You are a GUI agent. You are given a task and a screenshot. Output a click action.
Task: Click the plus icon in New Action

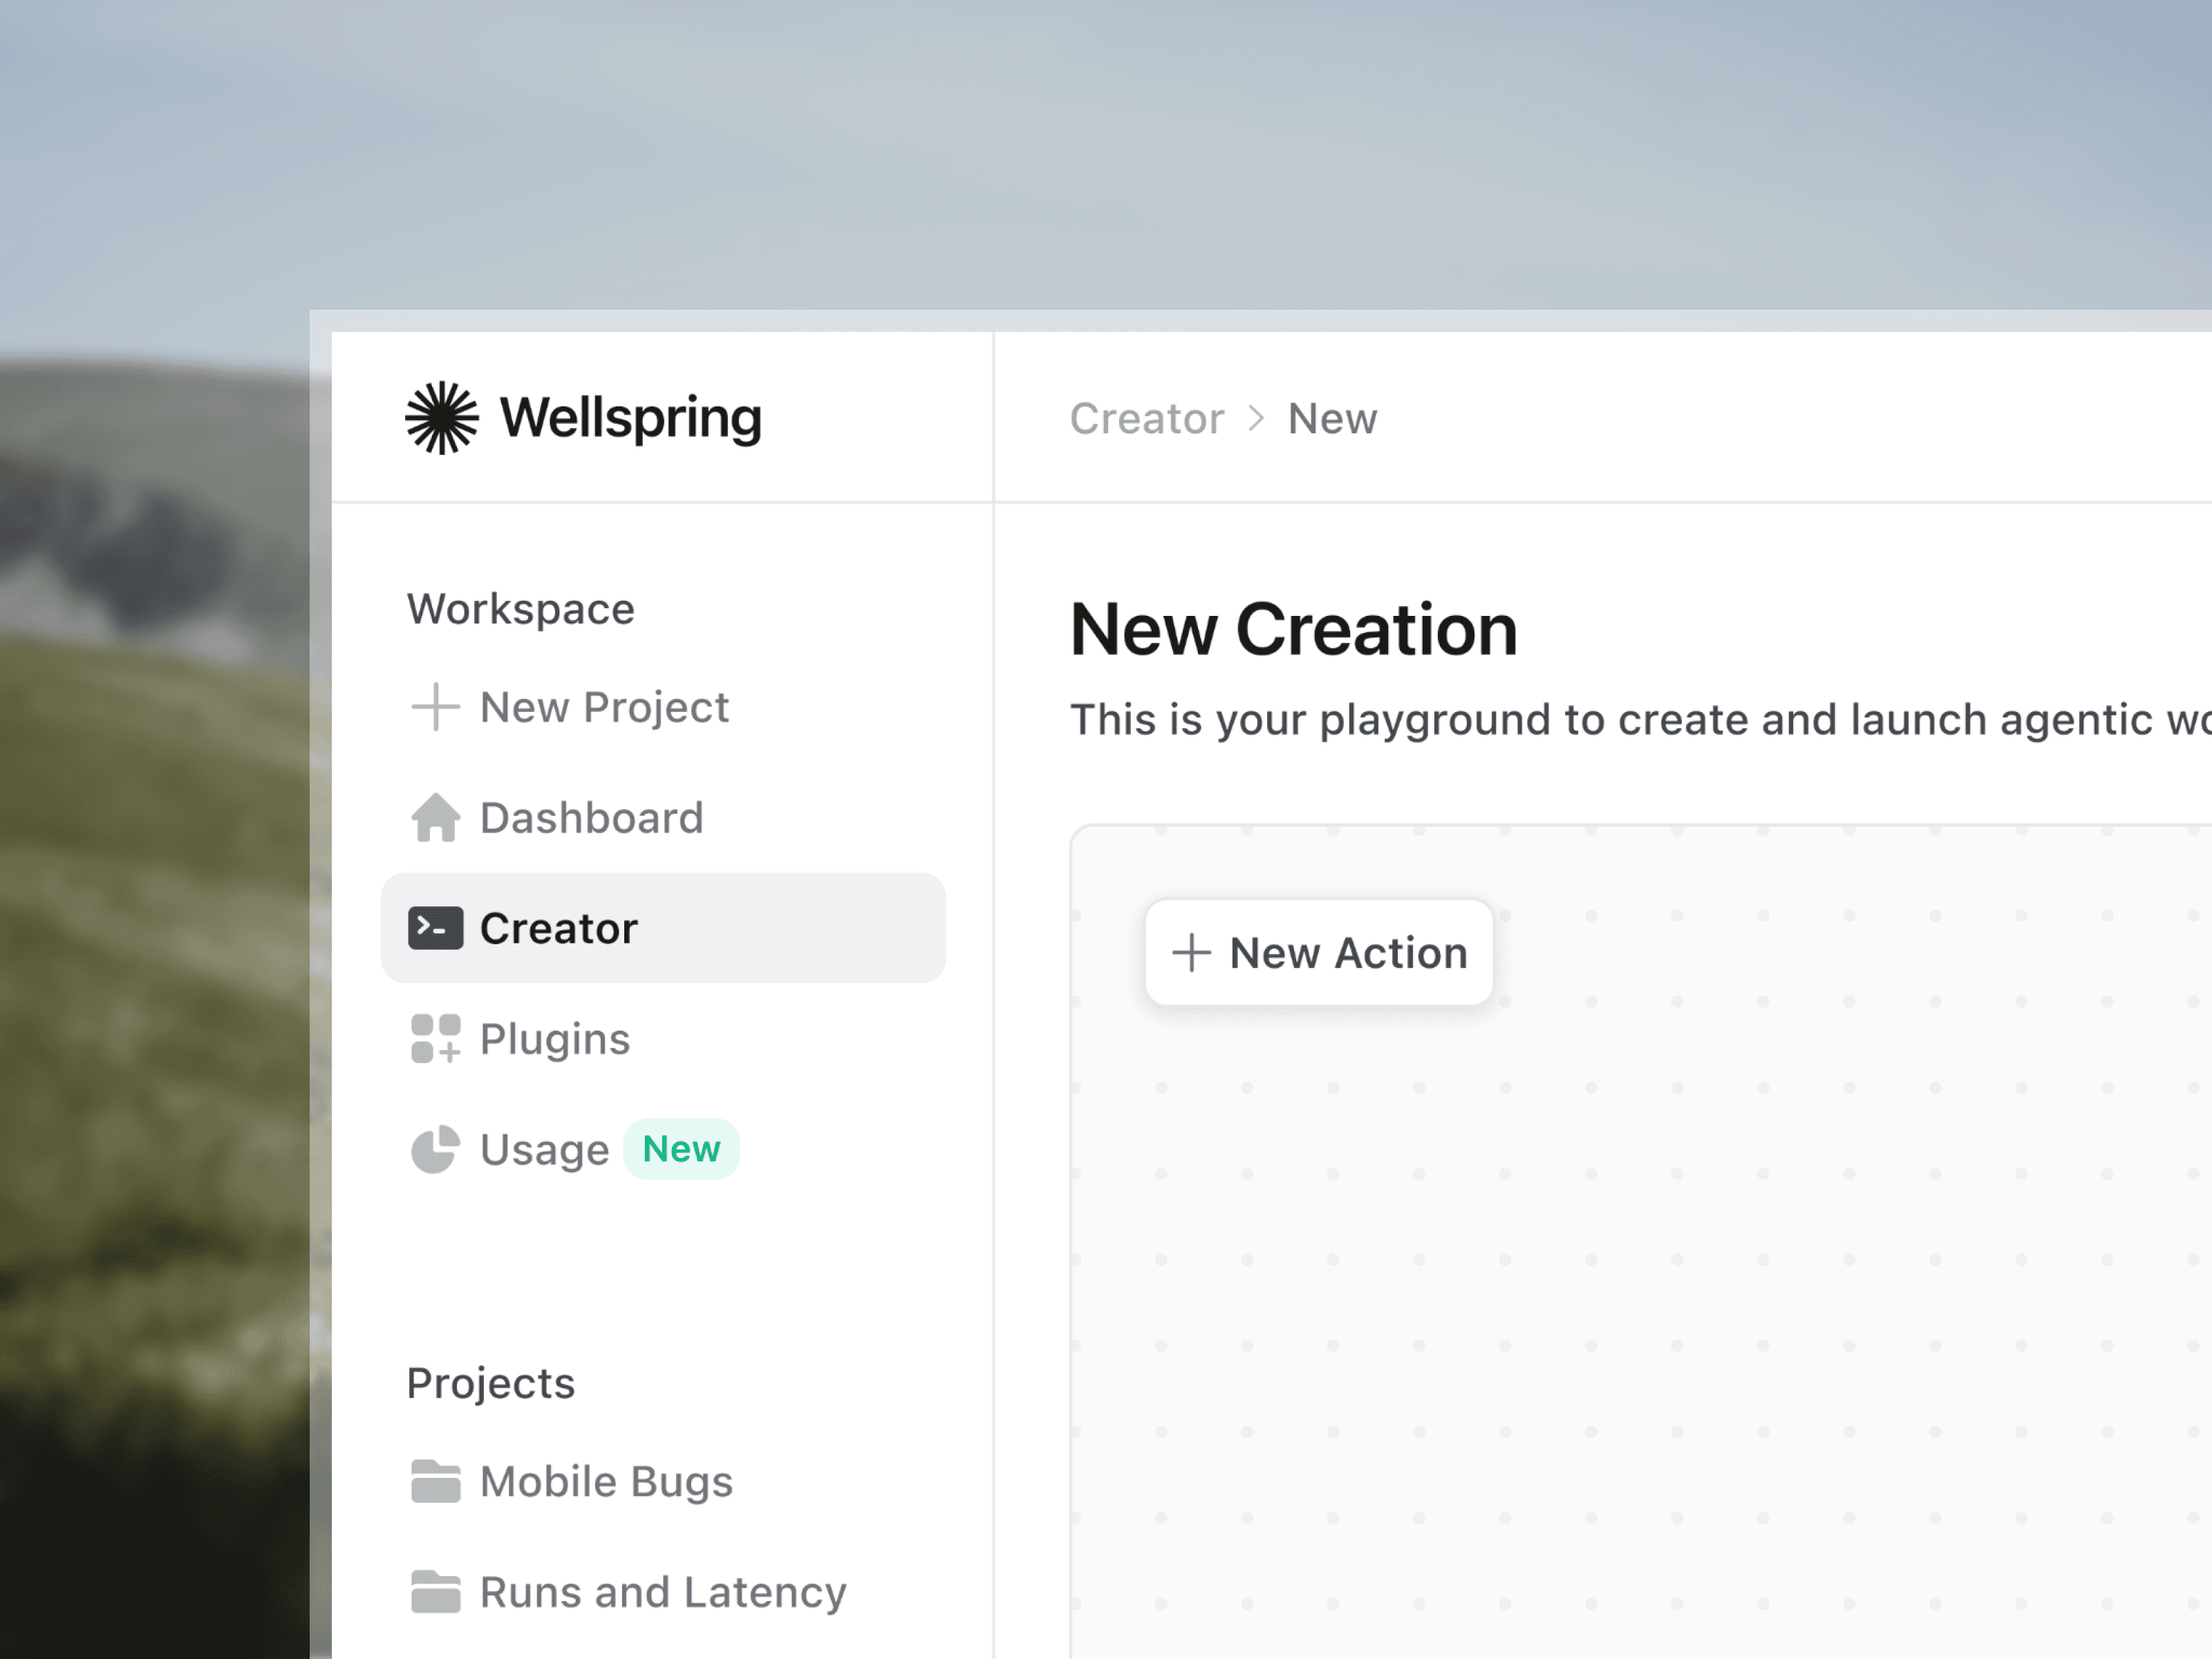click(x=1191, y=953)
